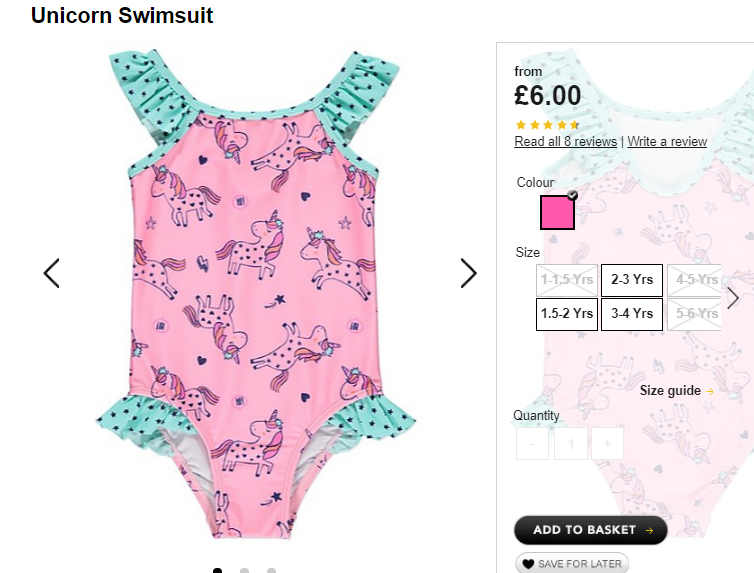
Task: Decrease quantity with the minus button
Action: 532,443
